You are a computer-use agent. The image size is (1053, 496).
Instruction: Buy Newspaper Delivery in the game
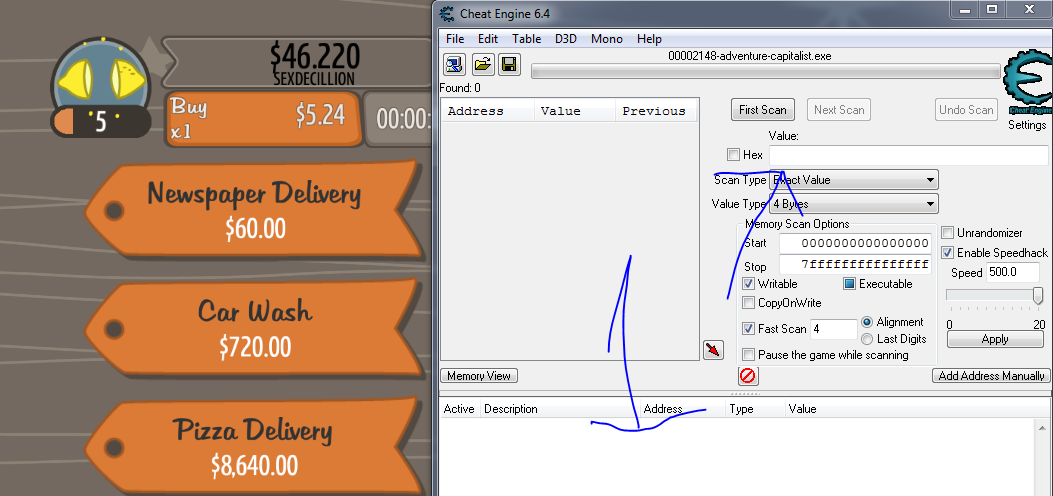(253, 209)
